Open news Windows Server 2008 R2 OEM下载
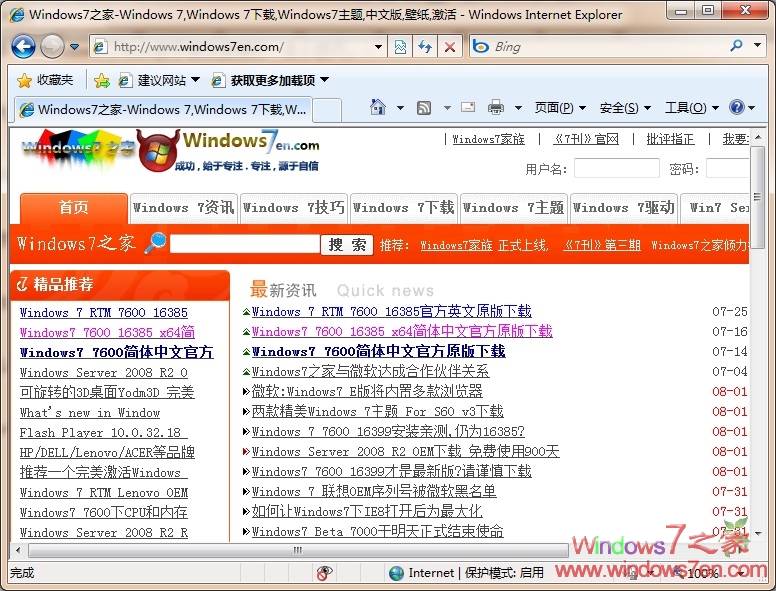This screenshot has width=776, height=591. pos(405,451)
